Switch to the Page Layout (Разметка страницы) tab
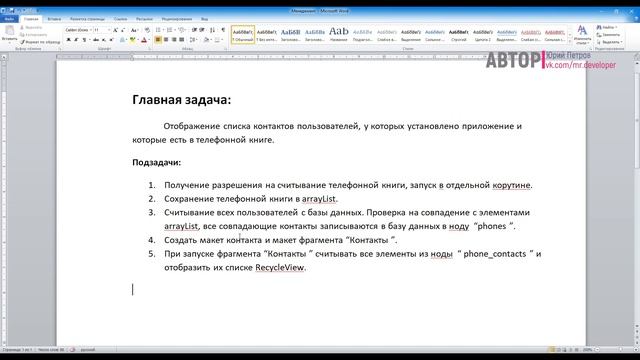The image size is (640, 360). pos(87,19)
